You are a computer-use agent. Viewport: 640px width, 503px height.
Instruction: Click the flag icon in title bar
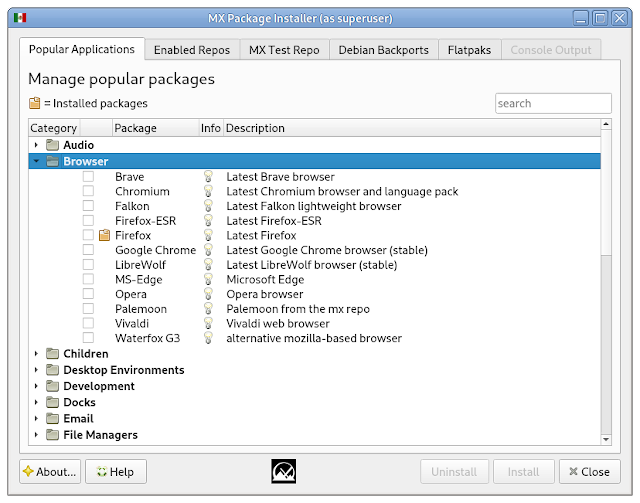[20, 18]
